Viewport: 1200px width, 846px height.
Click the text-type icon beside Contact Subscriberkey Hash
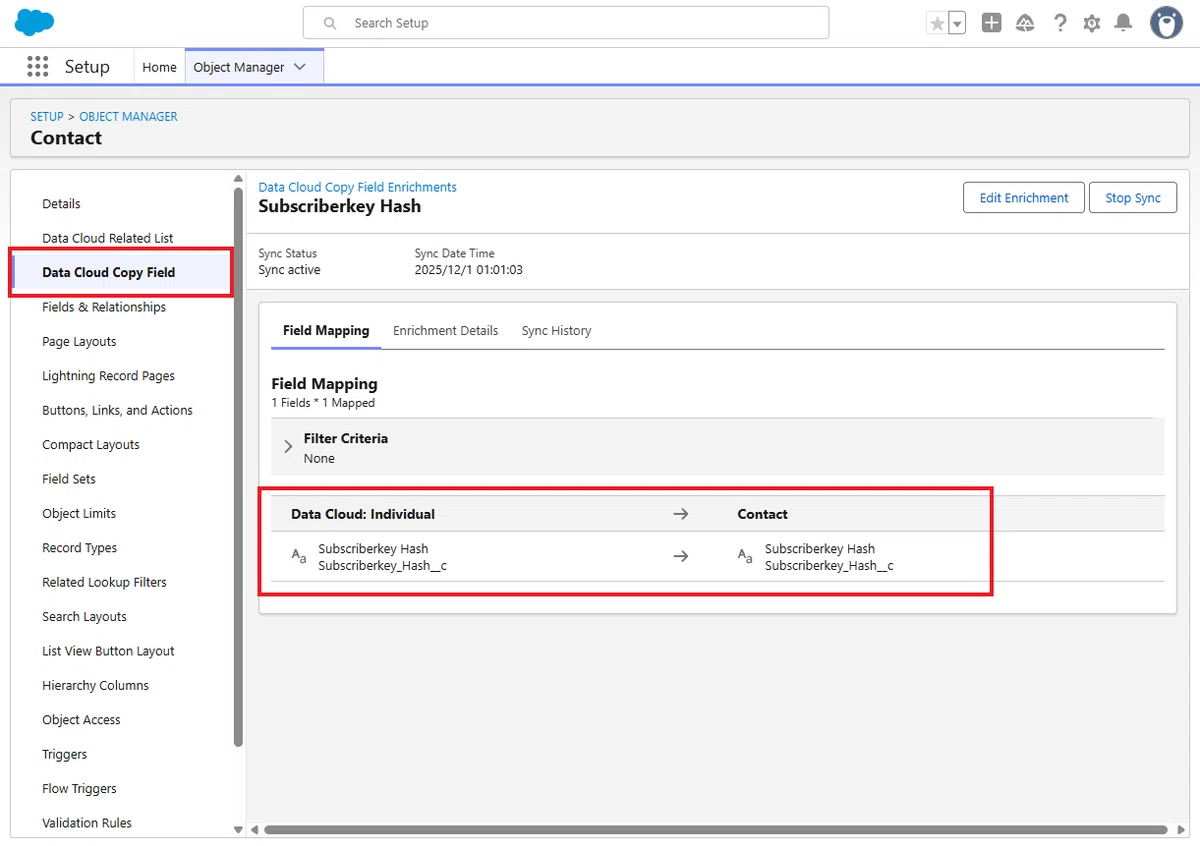tap(746, 556)
